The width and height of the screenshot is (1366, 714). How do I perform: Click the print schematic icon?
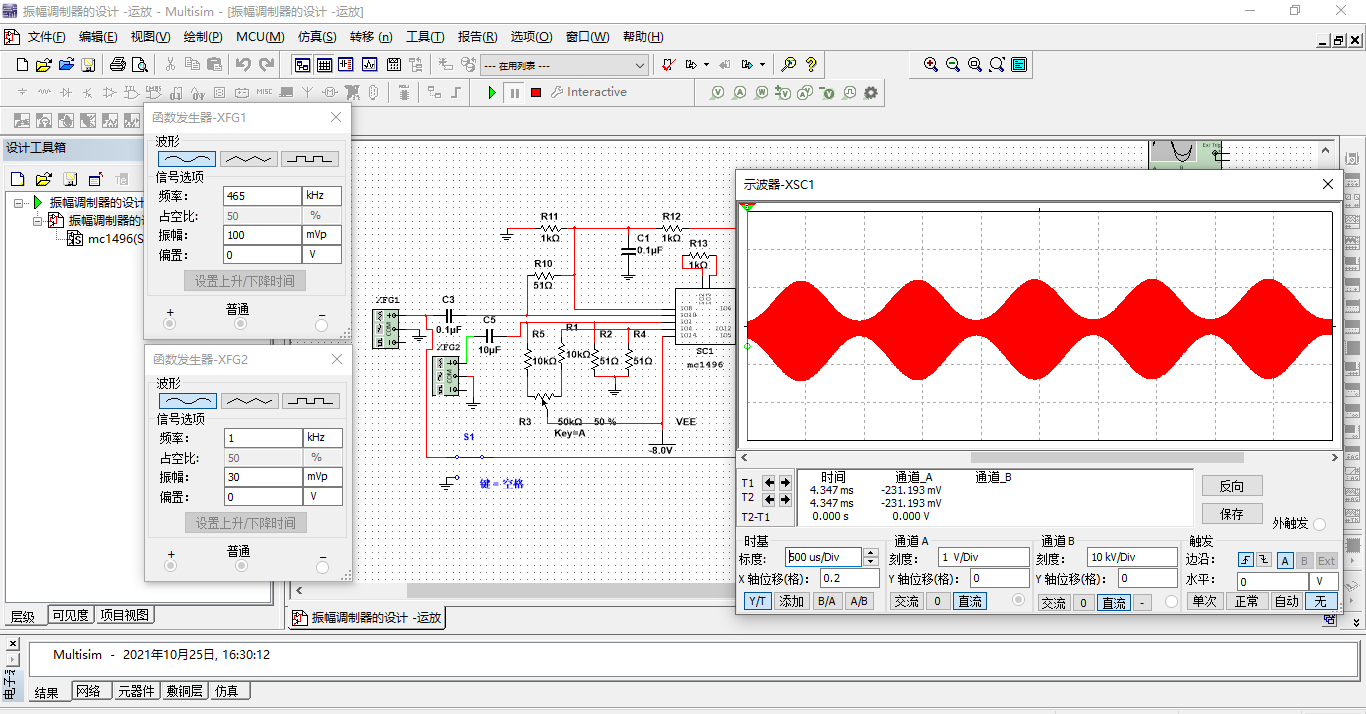click(119, 64)
